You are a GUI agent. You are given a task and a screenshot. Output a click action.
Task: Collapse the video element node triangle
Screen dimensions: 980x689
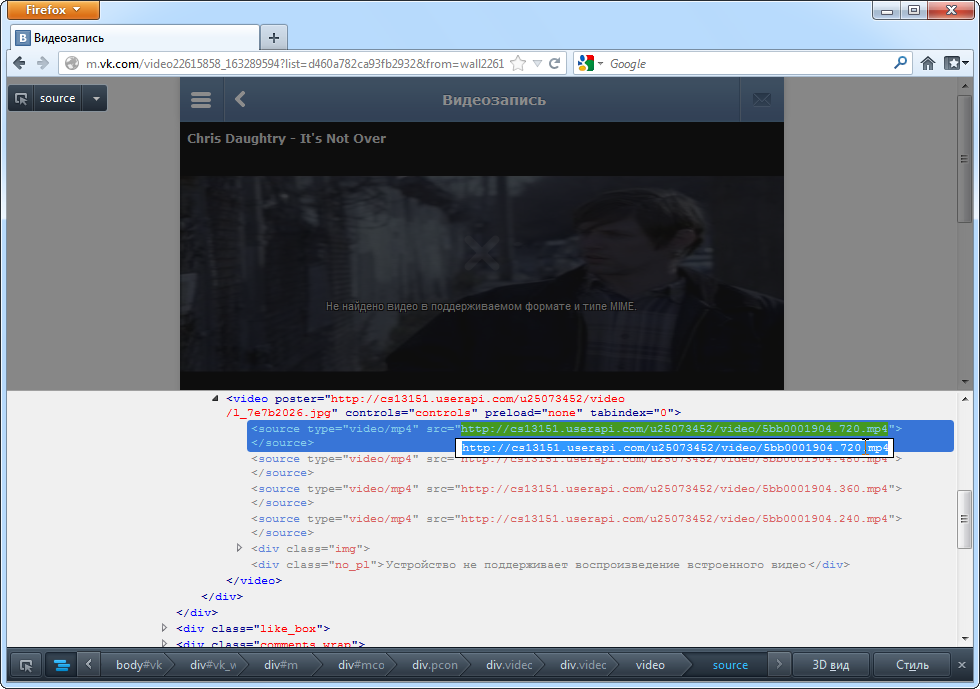[x=215, y=398]
